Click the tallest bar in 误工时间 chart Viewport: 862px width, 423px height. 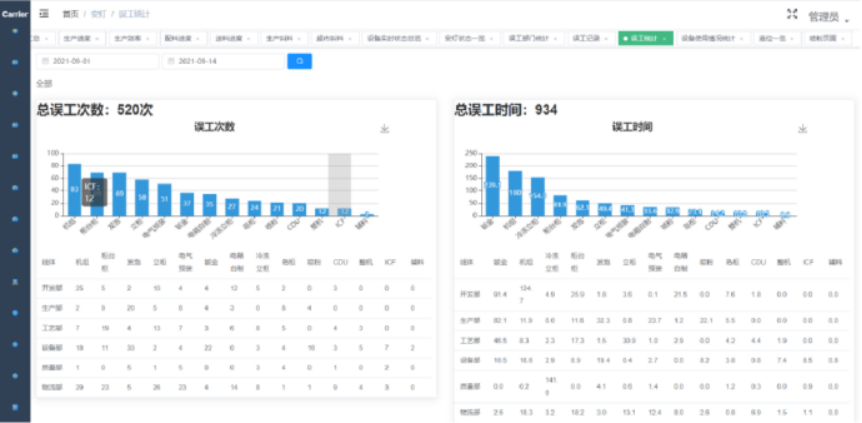[x=492, y=186]
